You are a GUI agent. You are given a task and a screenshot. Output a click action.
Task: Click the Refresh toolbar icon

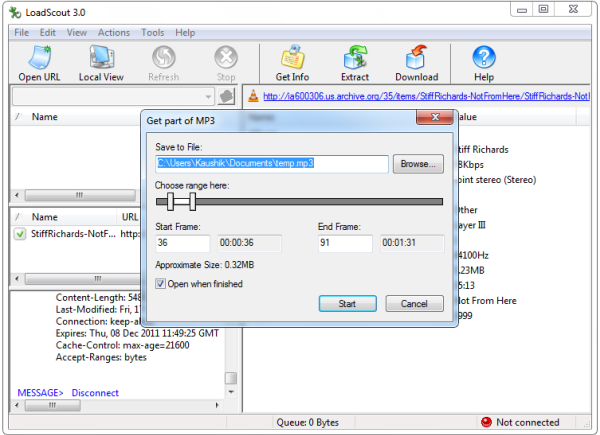tap(163, 64)
